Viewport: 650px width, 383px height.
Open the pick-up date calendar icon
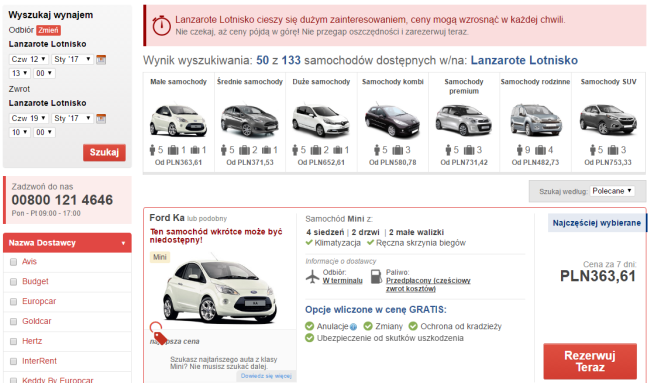(101, 59)
